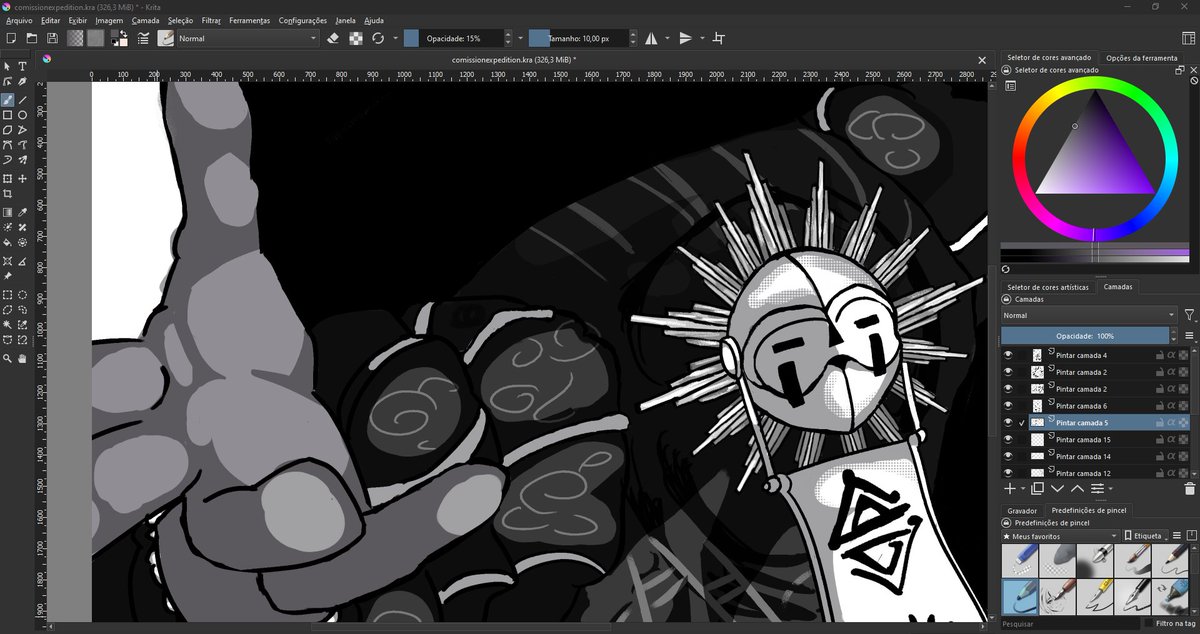Lock Pintar camada 4 layer

coord(1159,355)
